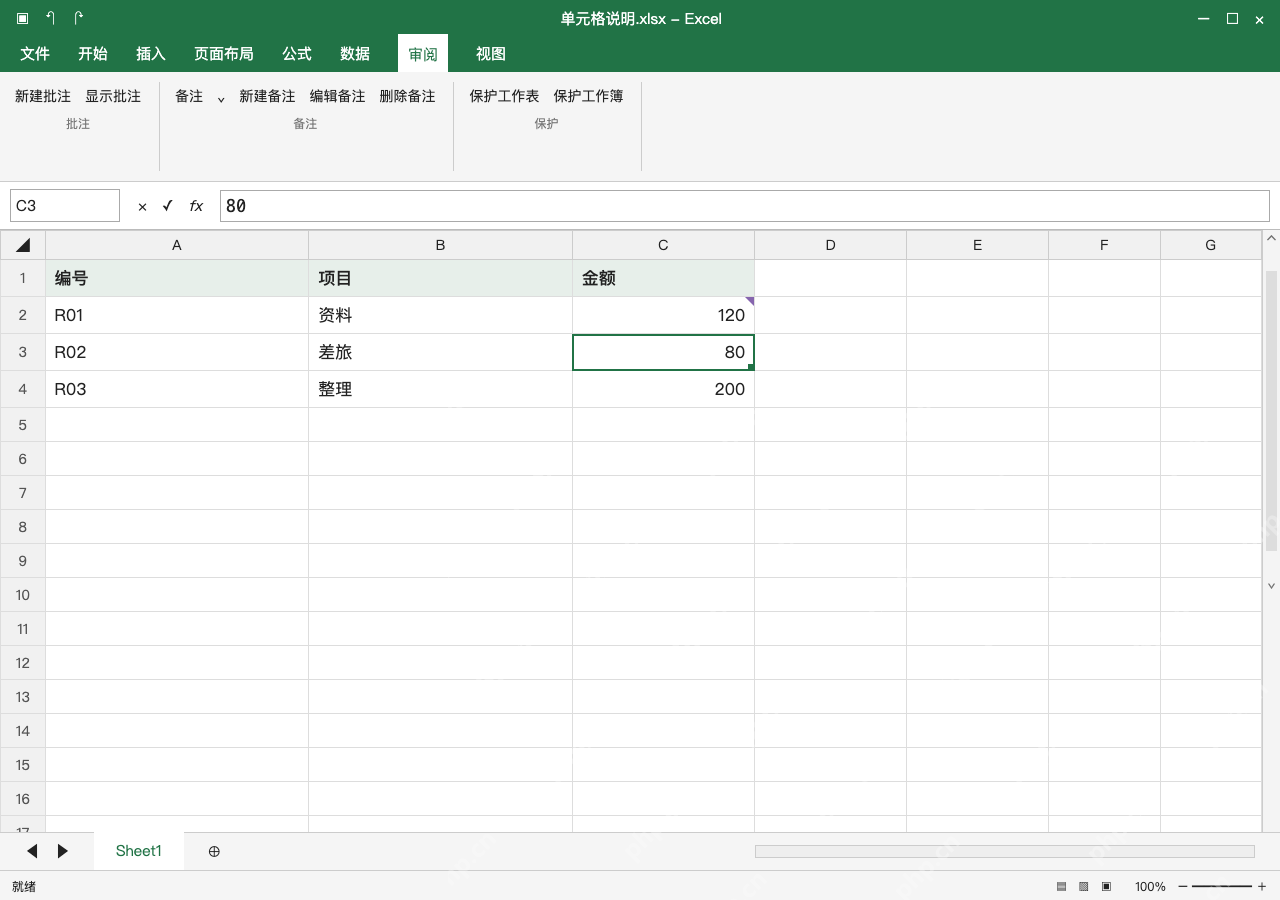The image size is (1280, 900).
Task: Switch to the 插入 ribbon tab
Action: click(151, 54)
